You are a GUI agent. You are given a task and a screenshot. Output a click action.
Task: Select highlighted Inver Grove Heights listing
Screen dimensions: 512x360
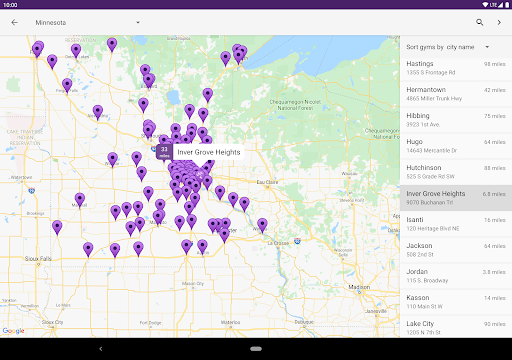(x=456, y=198)
